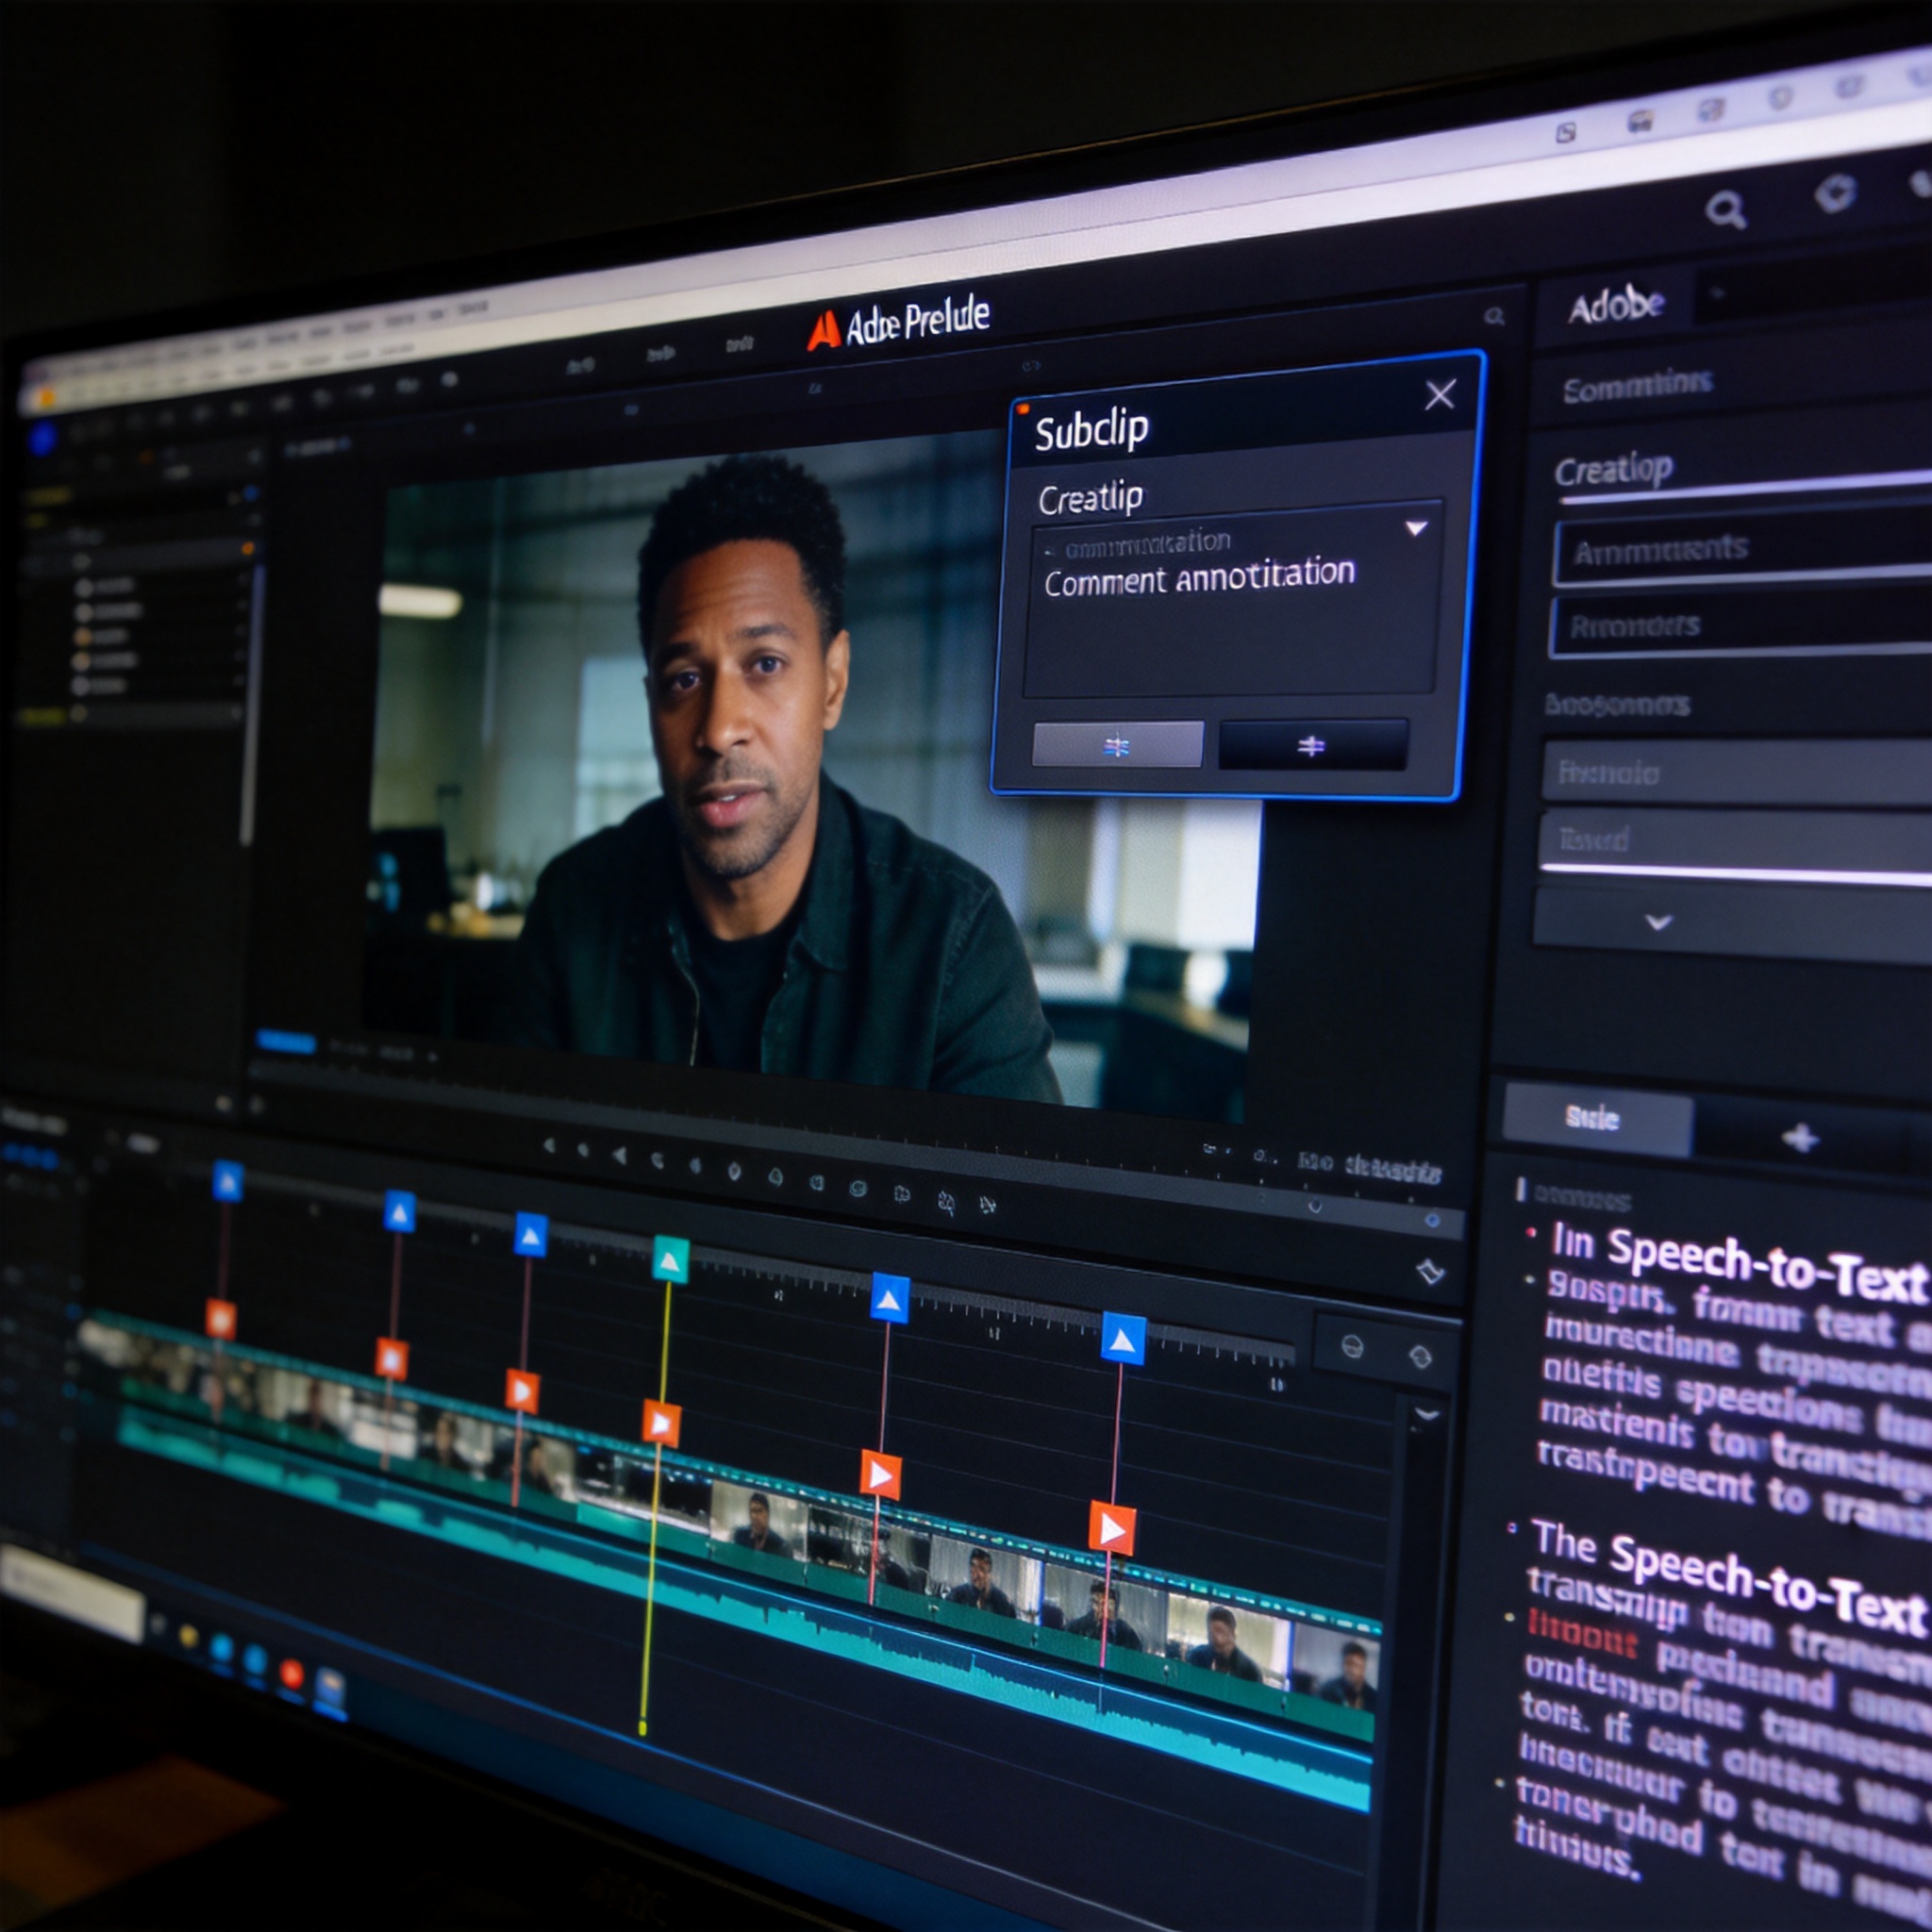Click the orange play marker on the yellow playhead

(661, 1423)
